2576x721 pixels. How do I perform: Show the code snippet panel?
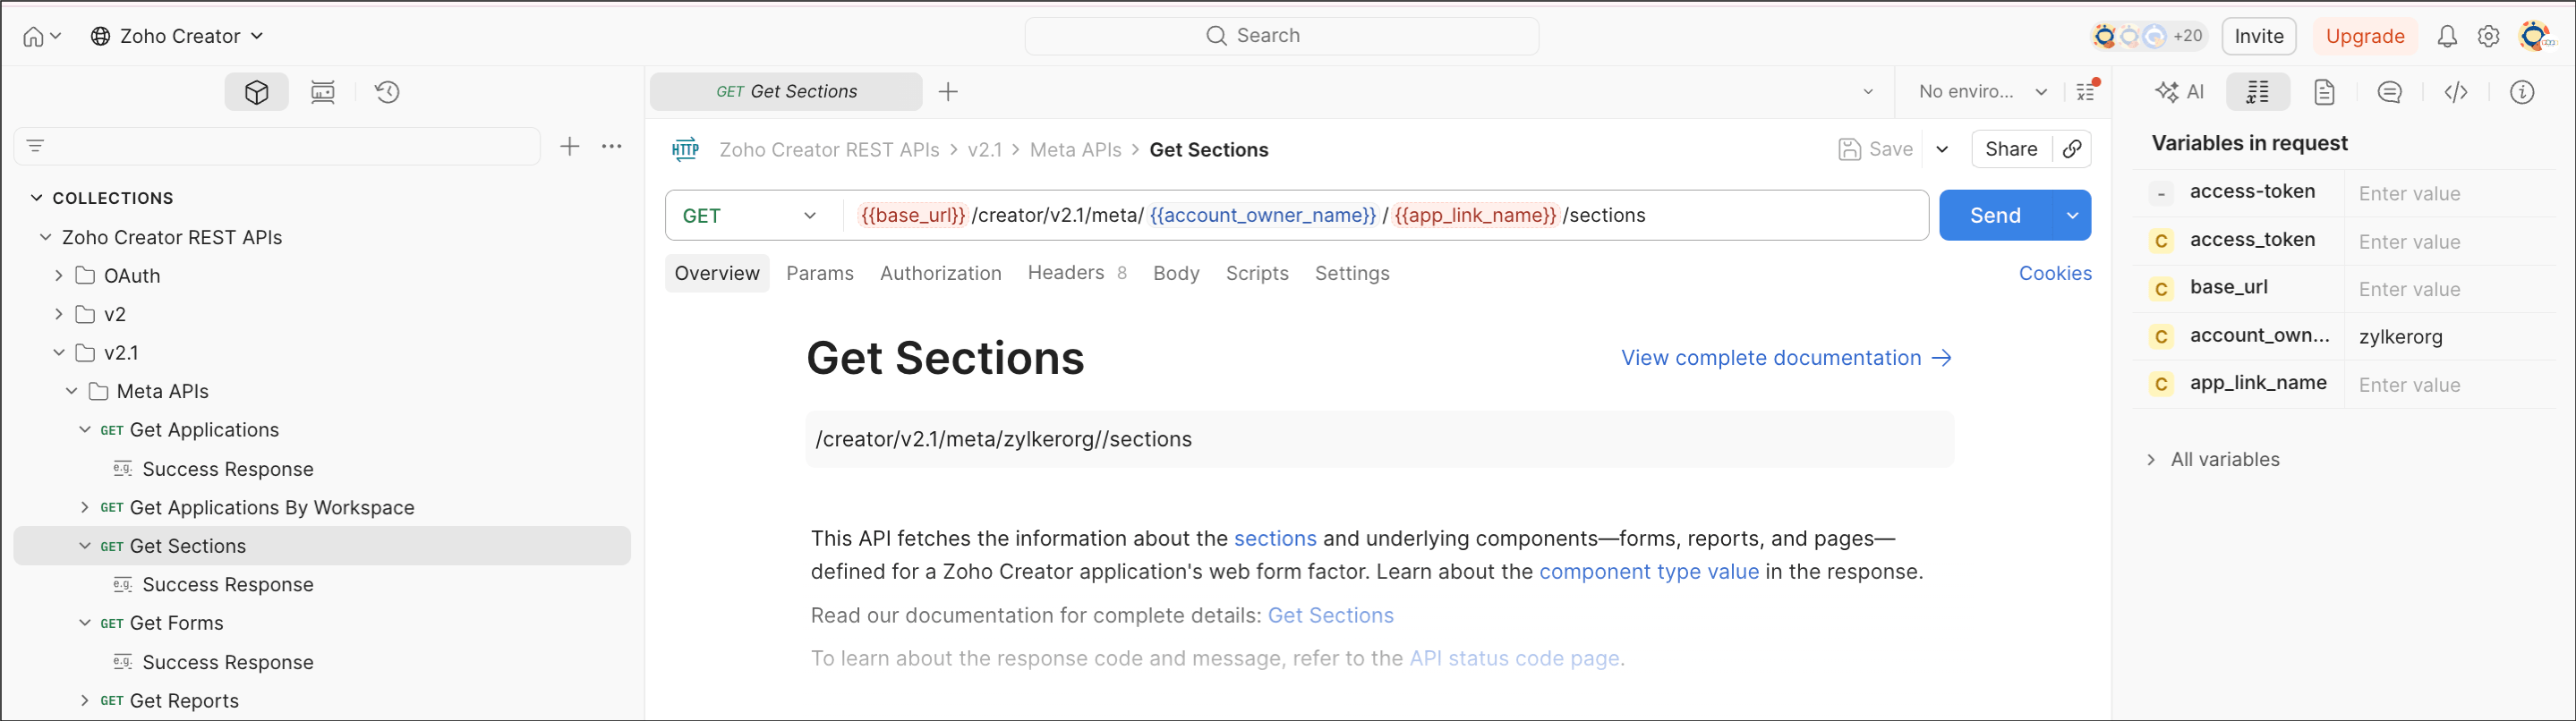(2455, 92)
